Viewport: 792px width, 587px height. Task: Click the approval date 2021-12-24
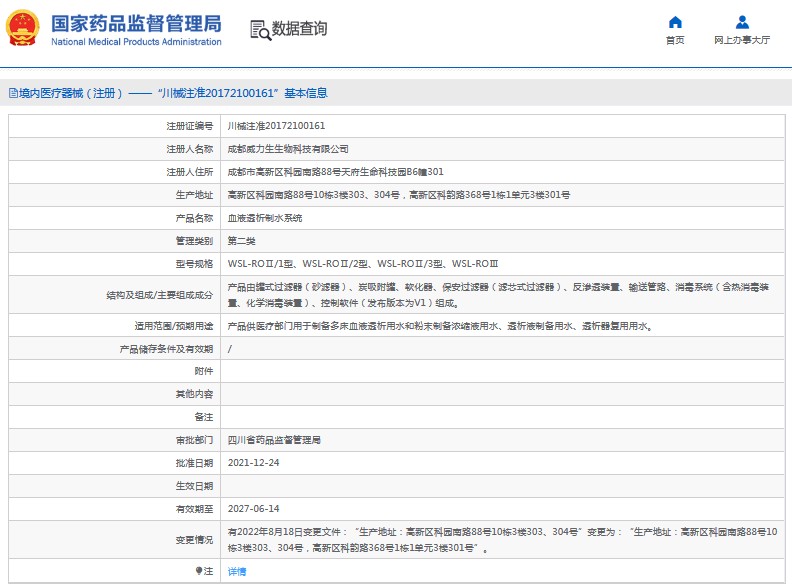click(x=254, y=463)
